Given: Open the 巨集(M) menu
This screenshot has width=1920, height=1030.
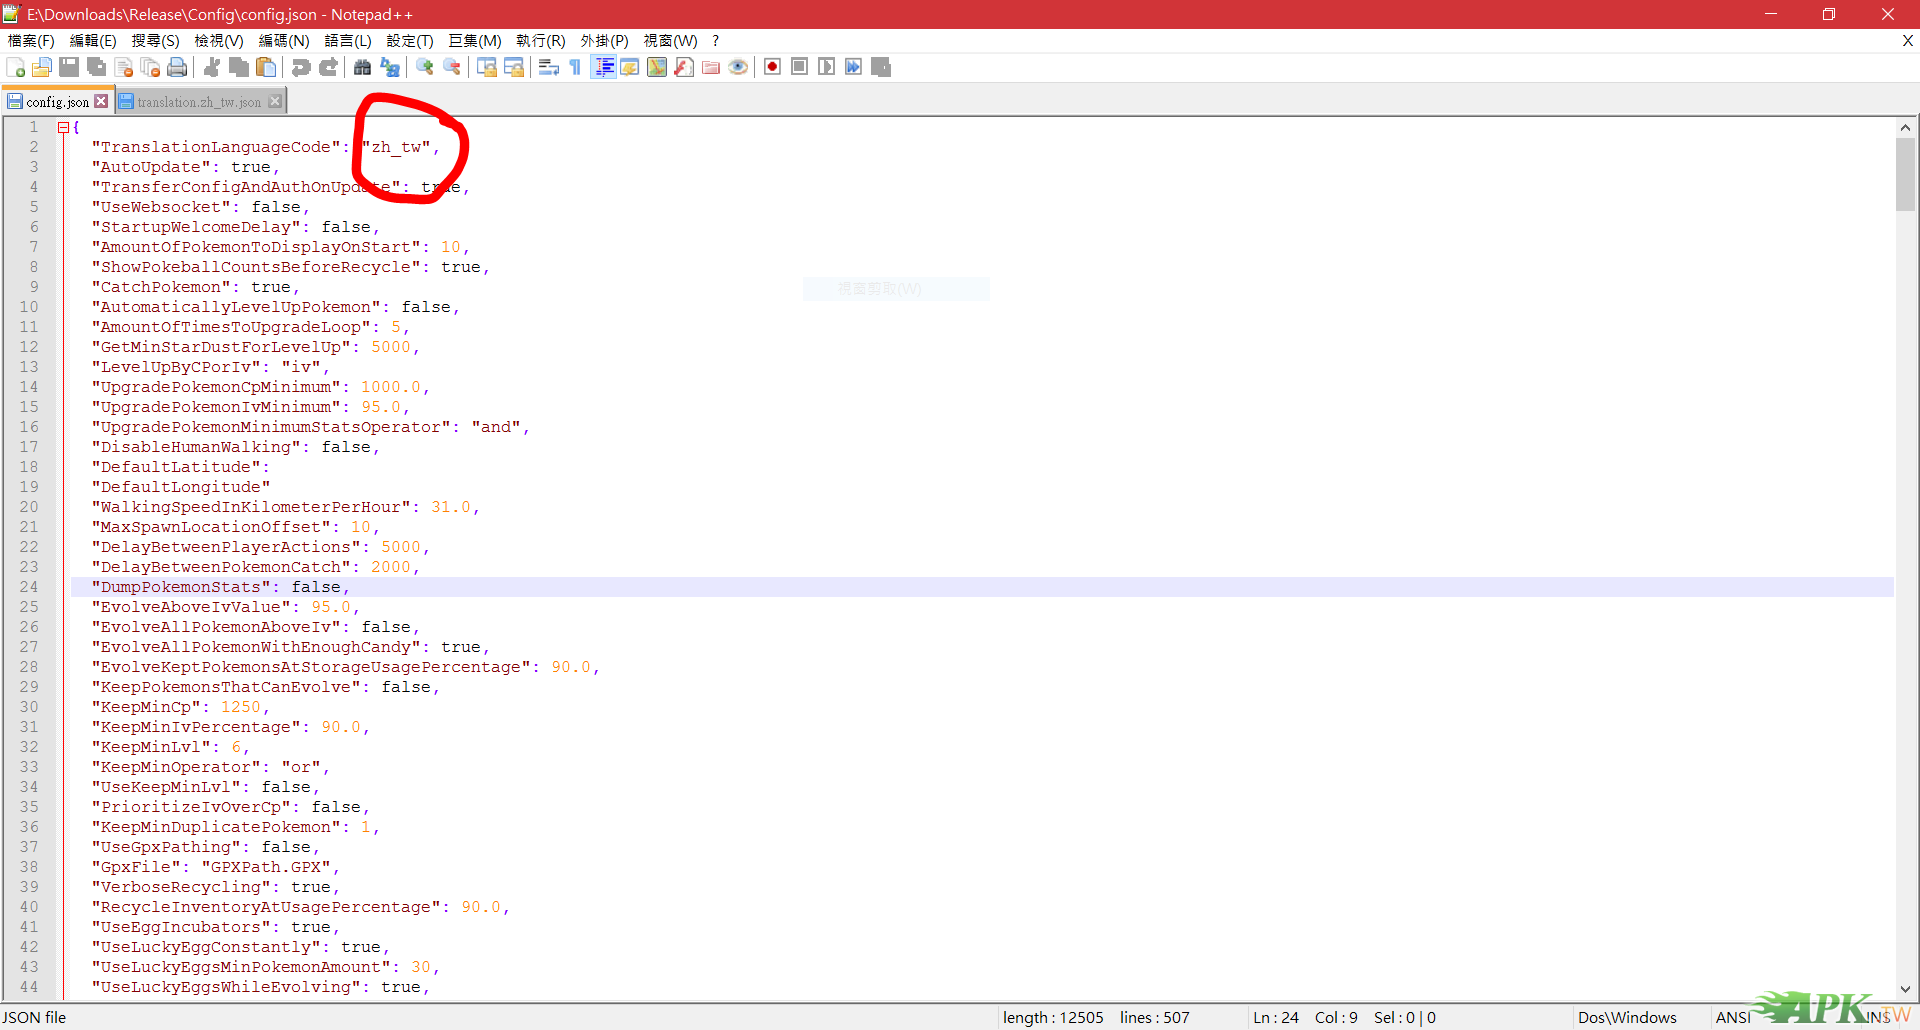Looking at the screenshot, I should (x=474, y=41).
